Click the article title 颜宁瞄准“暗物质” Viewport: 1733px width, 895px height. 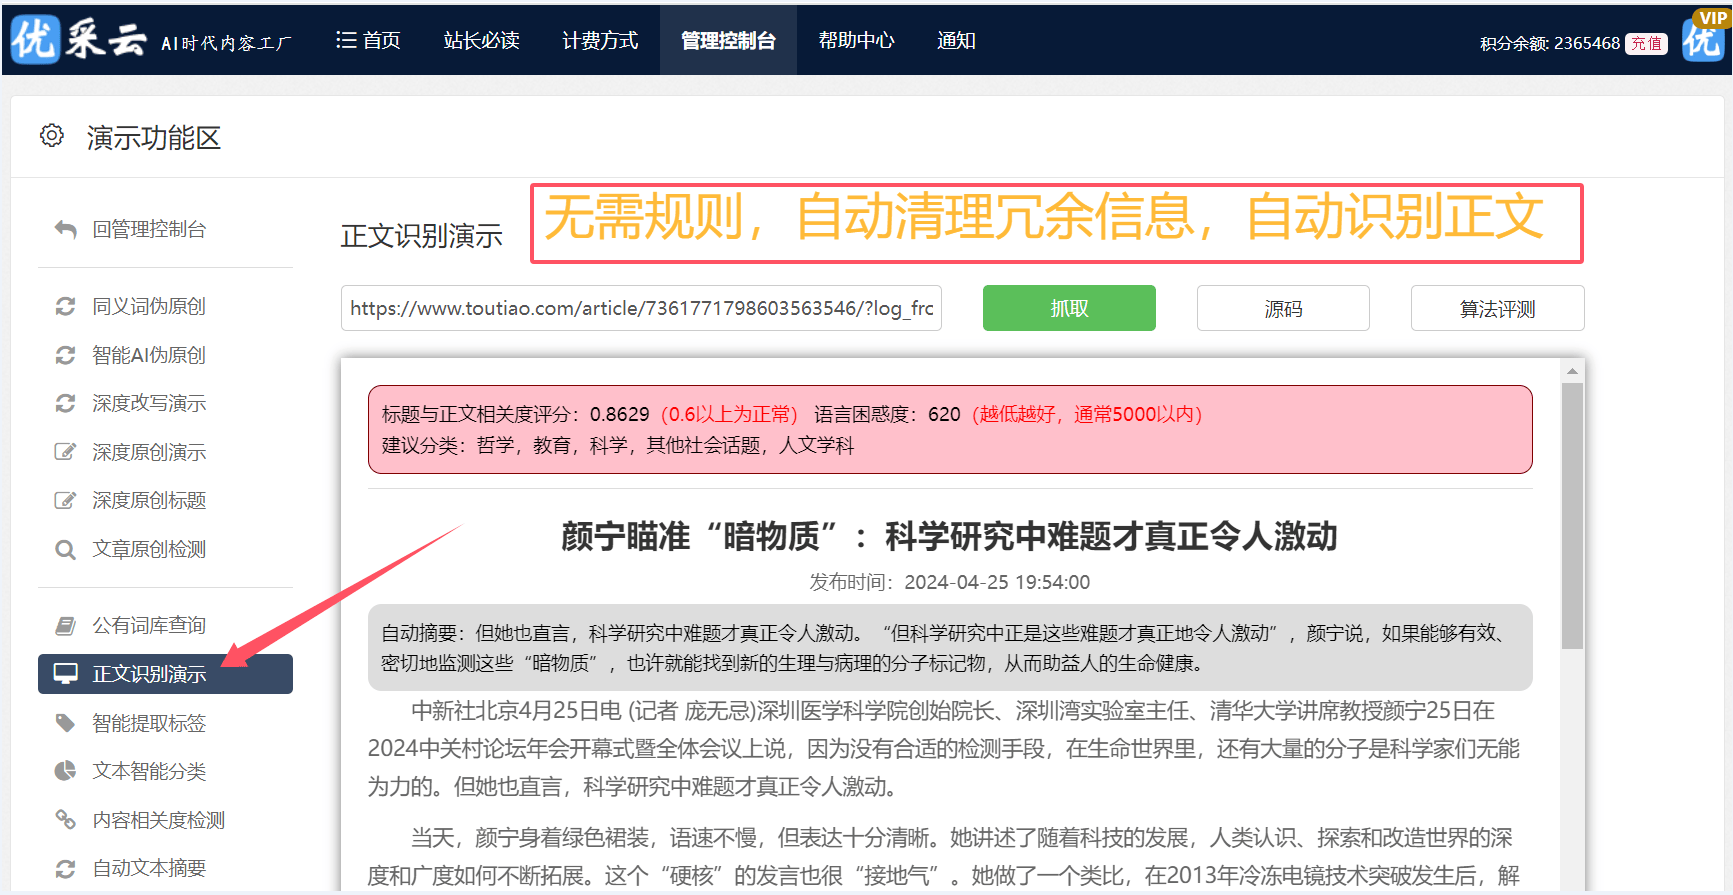click(949, 537)
